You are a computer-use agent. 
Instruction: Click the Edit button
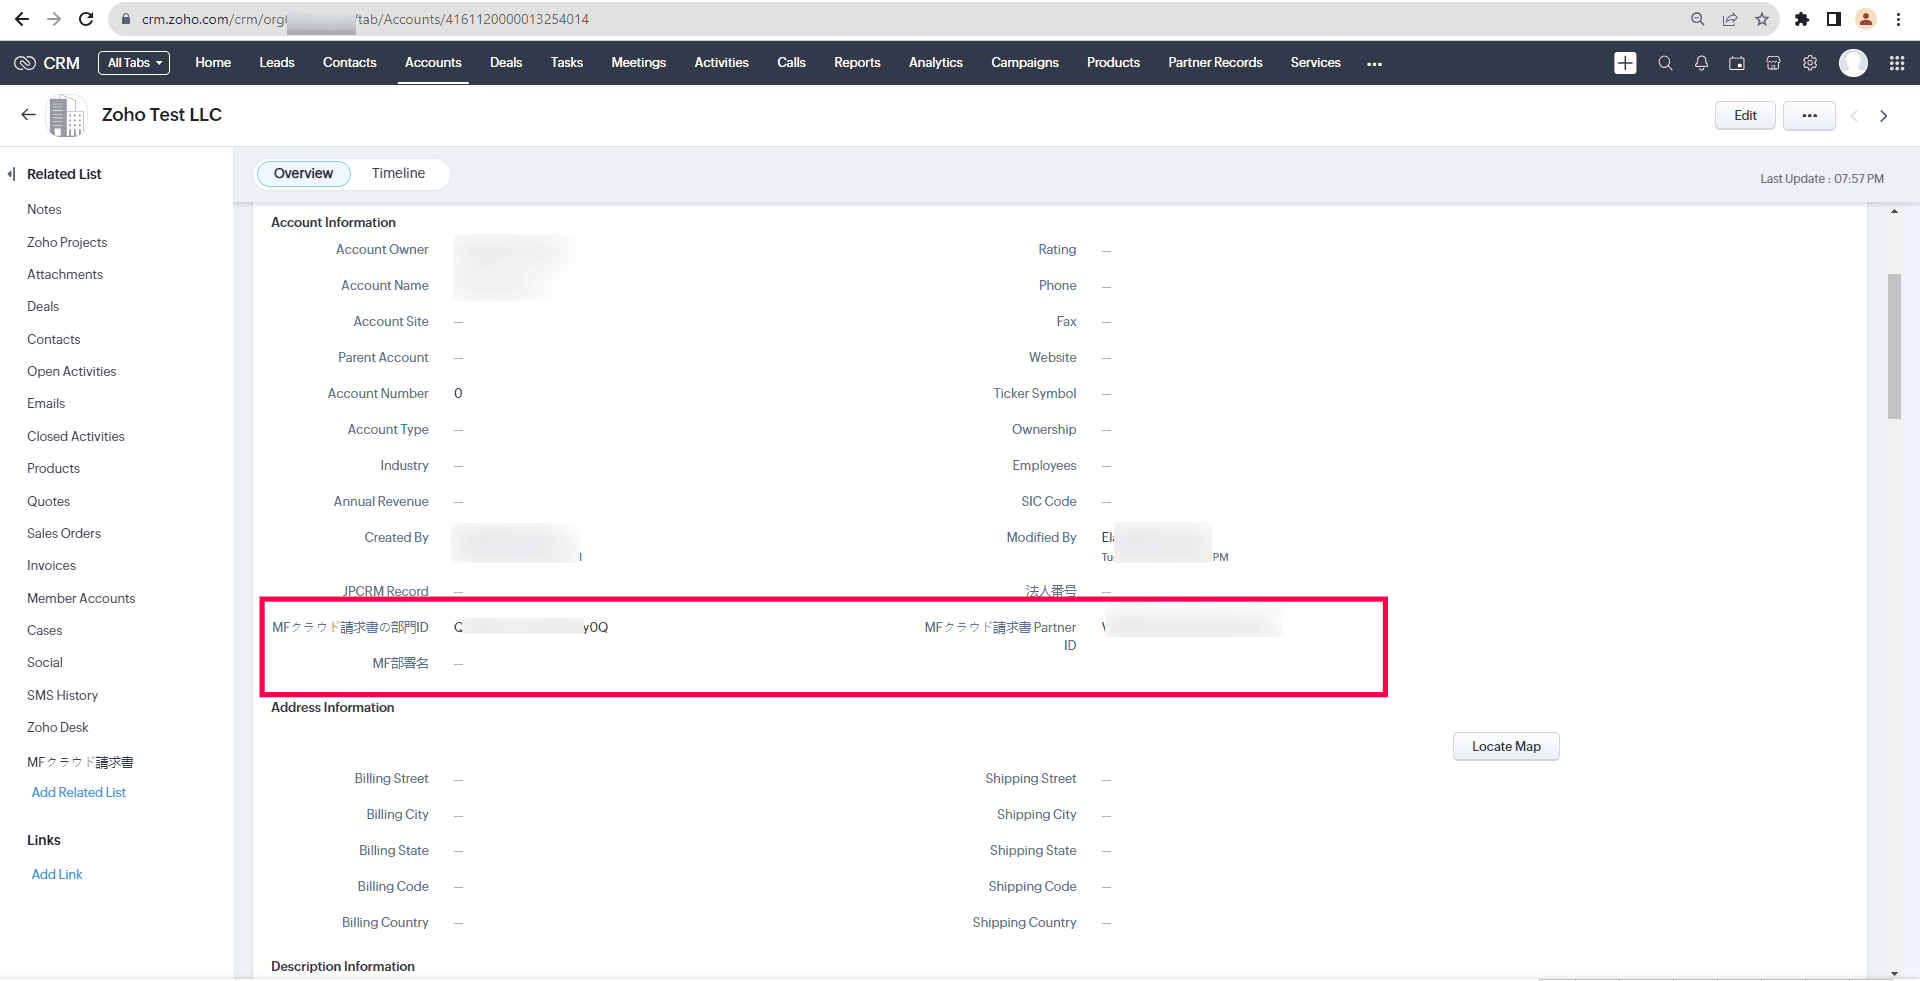tap(1745, 116)
